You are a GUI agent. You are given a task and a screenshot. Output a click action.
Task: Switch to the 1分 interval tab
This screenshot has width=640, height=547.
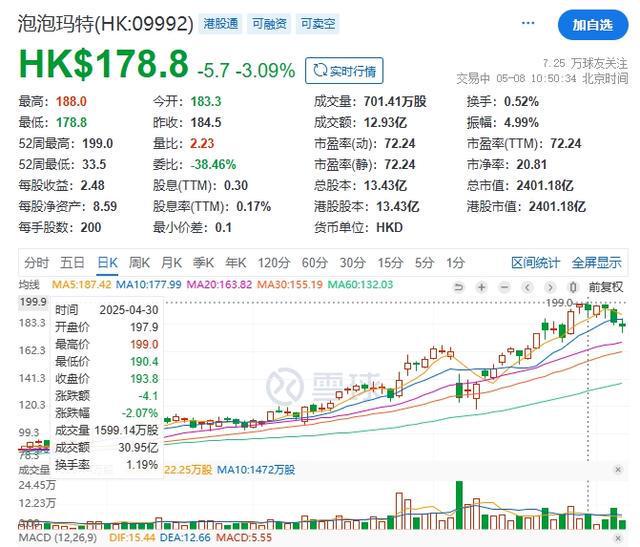(x=455, y=262)
